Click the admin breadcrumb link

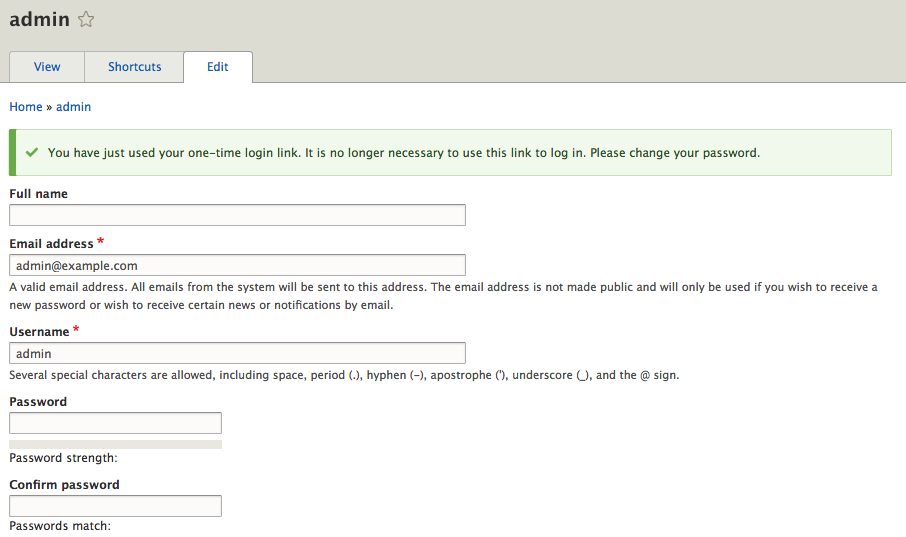pyautogui.click(x=73, y=107)
